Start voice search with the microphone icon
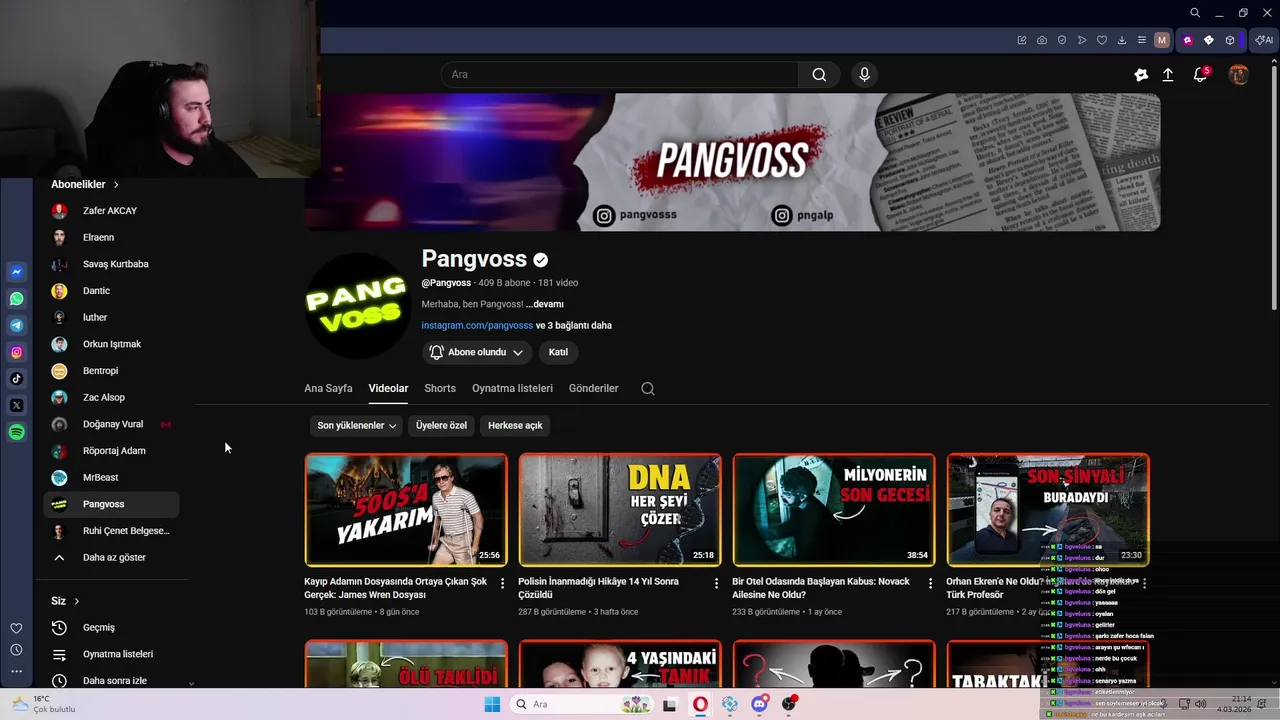The width and height of the screenshot is (1280, 720). click(865, 74)
